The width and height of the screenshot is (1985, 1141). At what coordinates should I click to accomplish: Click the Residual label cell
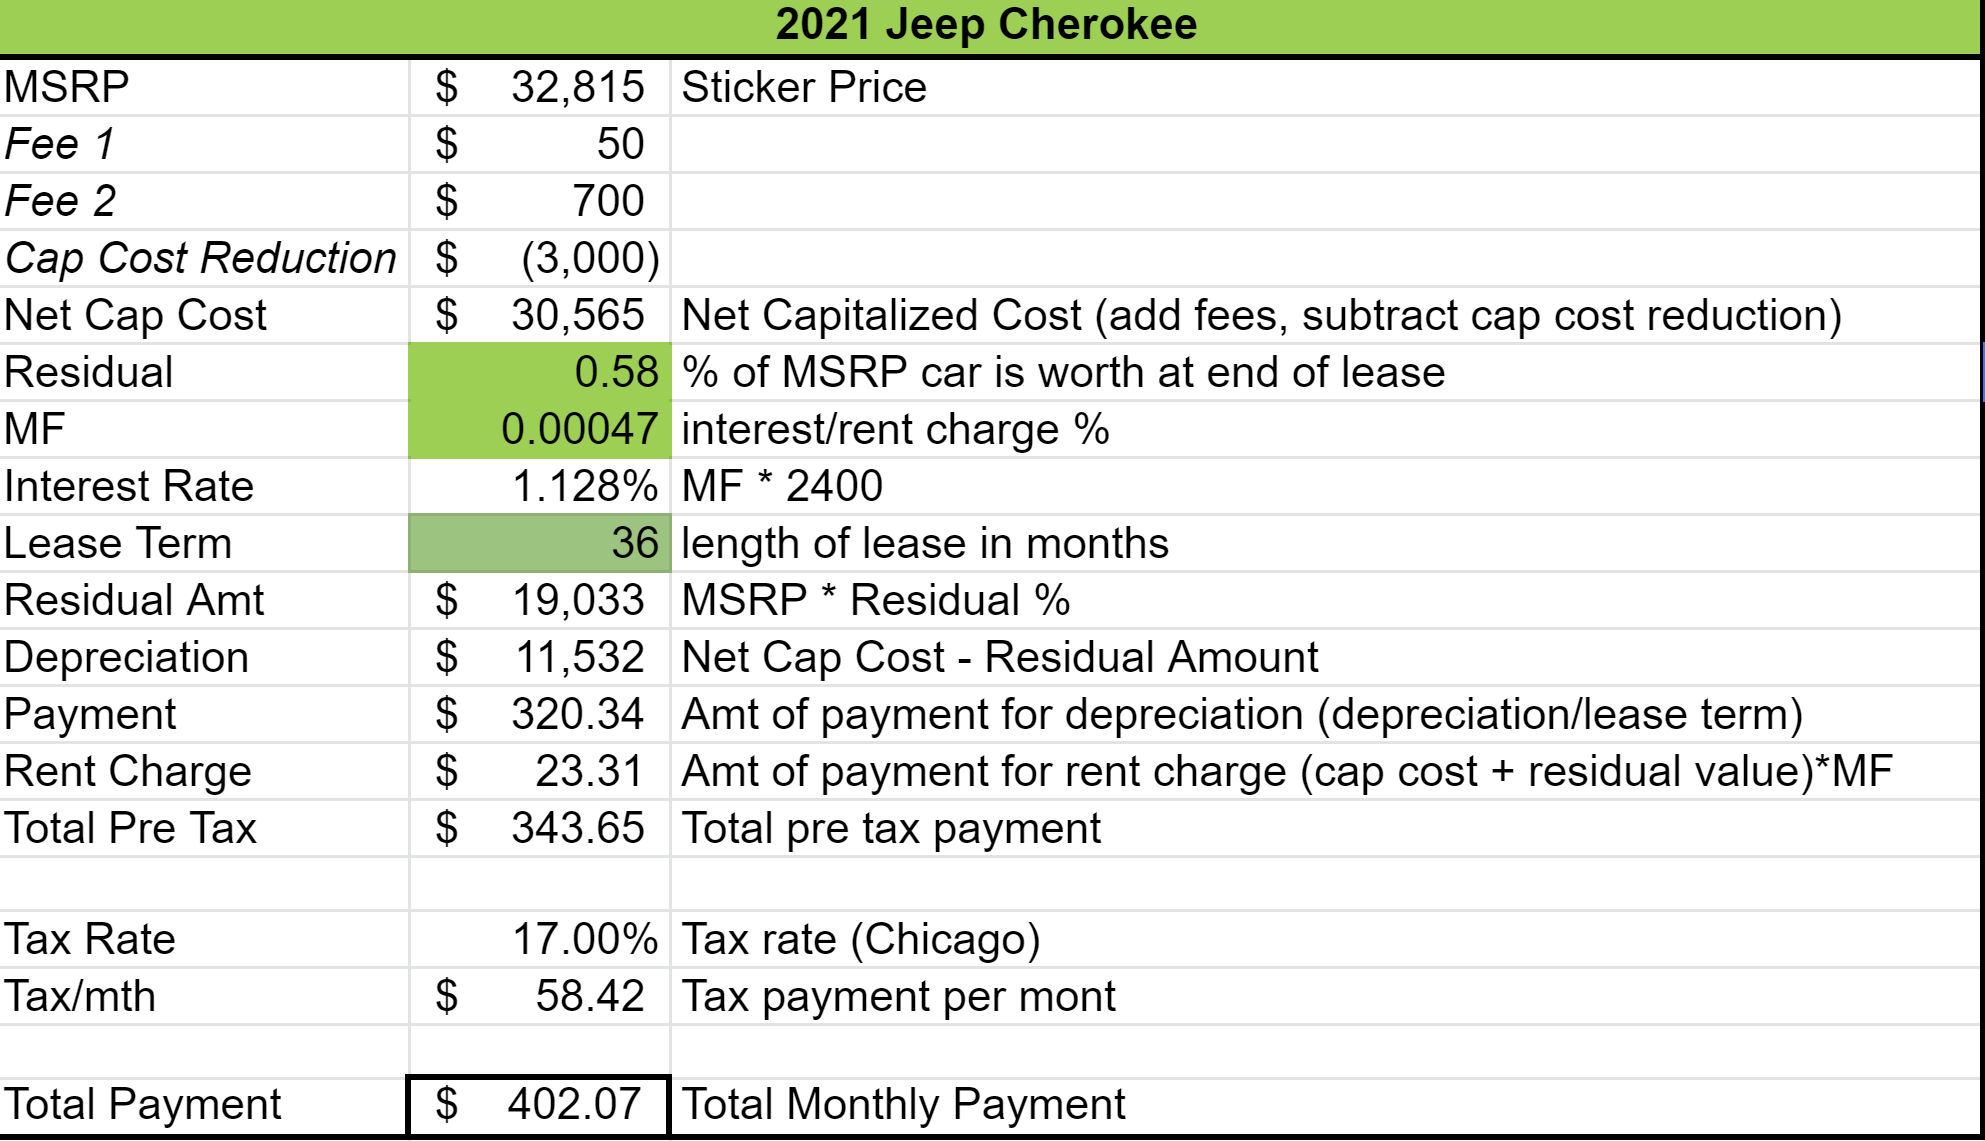[204, 372]
